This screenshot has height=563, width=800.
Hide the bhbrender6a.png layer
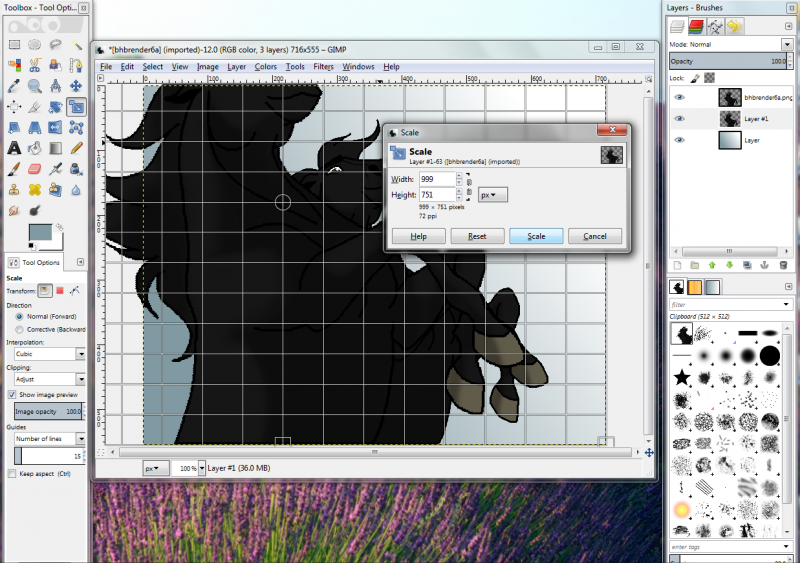(679, 97)
